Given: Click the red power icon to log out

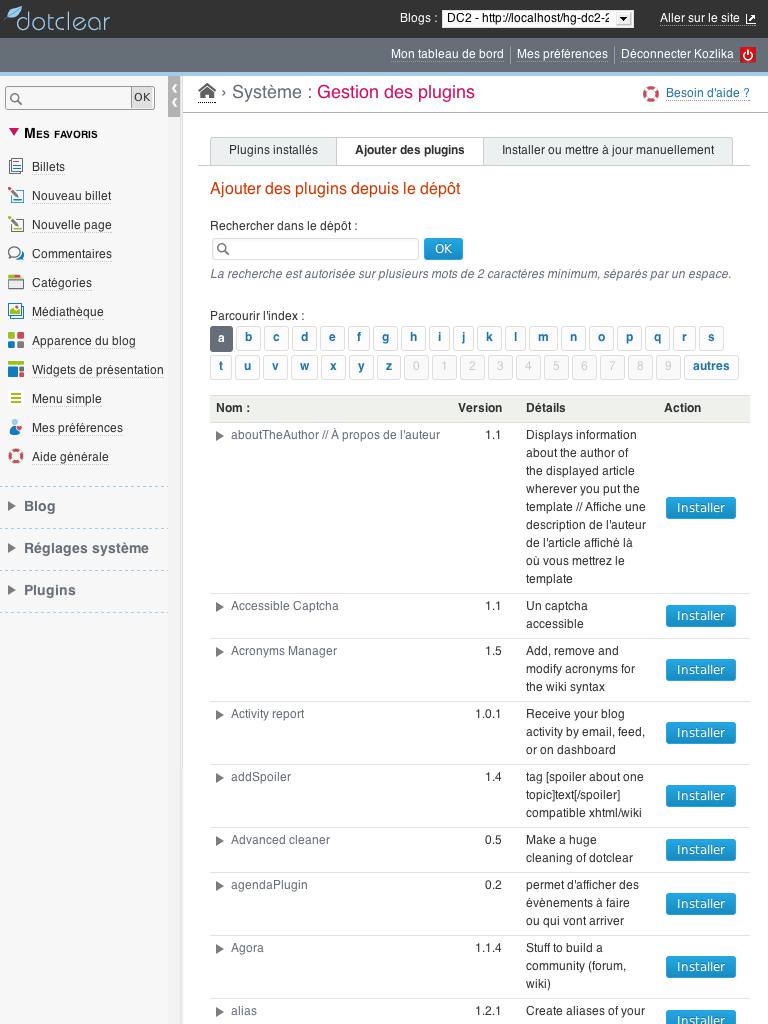Looking at the screenshot, I should (748, 55).
